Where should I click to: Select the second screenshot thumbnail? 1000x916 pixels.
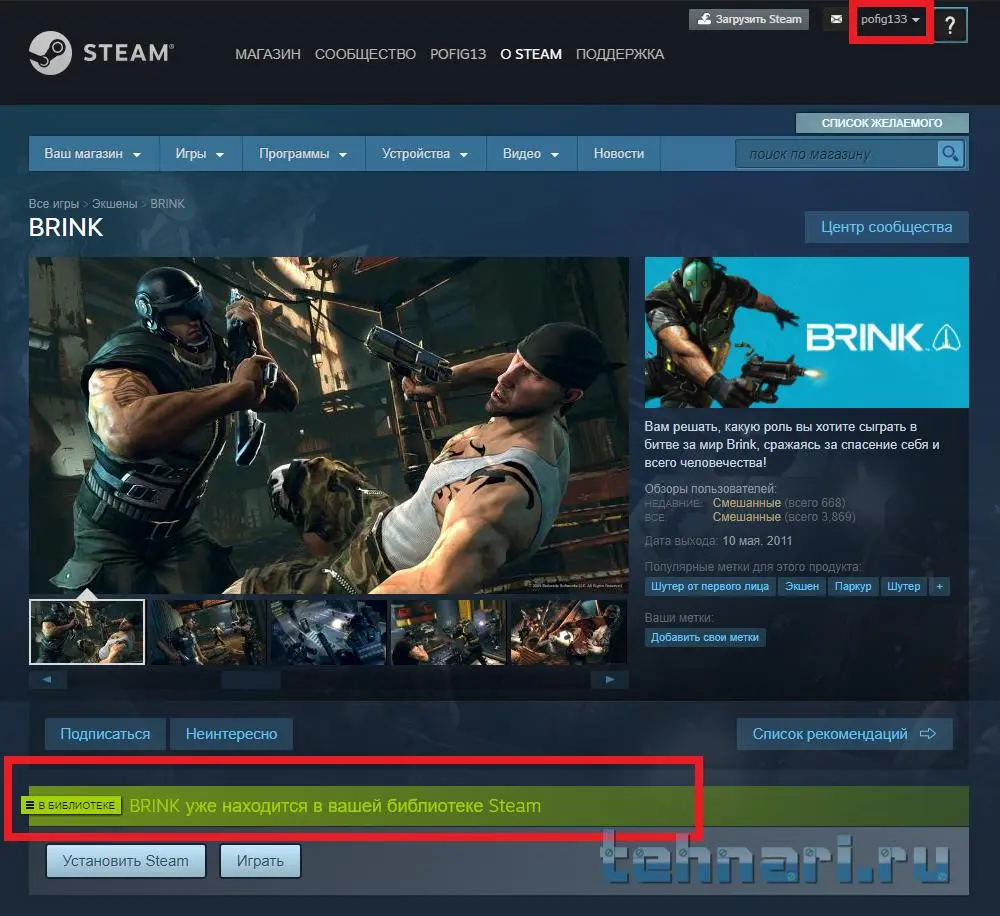(x=207, y=632)
